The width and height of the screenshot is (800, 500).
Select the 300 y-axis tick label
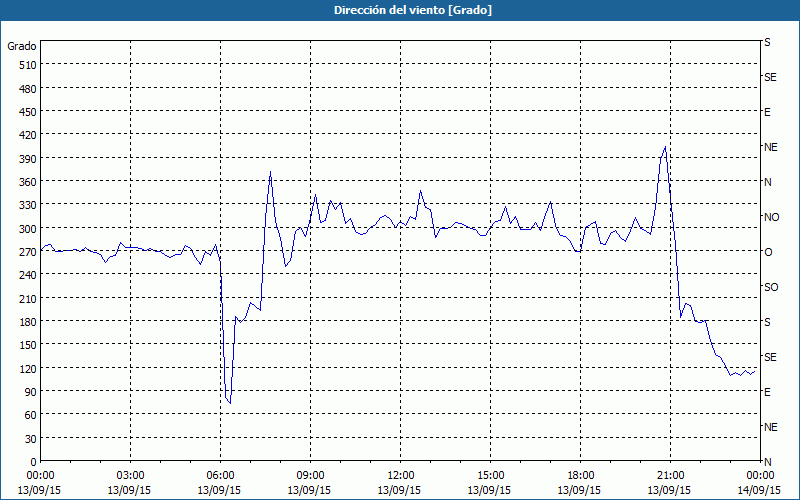click(29, 229)
